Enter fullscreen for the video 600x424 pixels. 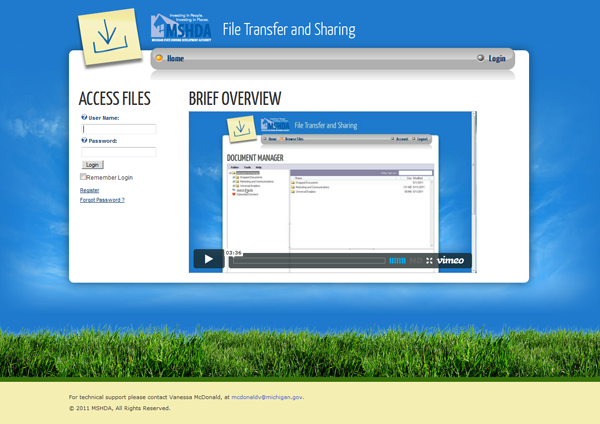pyautogui.click(x=429, y=261)
